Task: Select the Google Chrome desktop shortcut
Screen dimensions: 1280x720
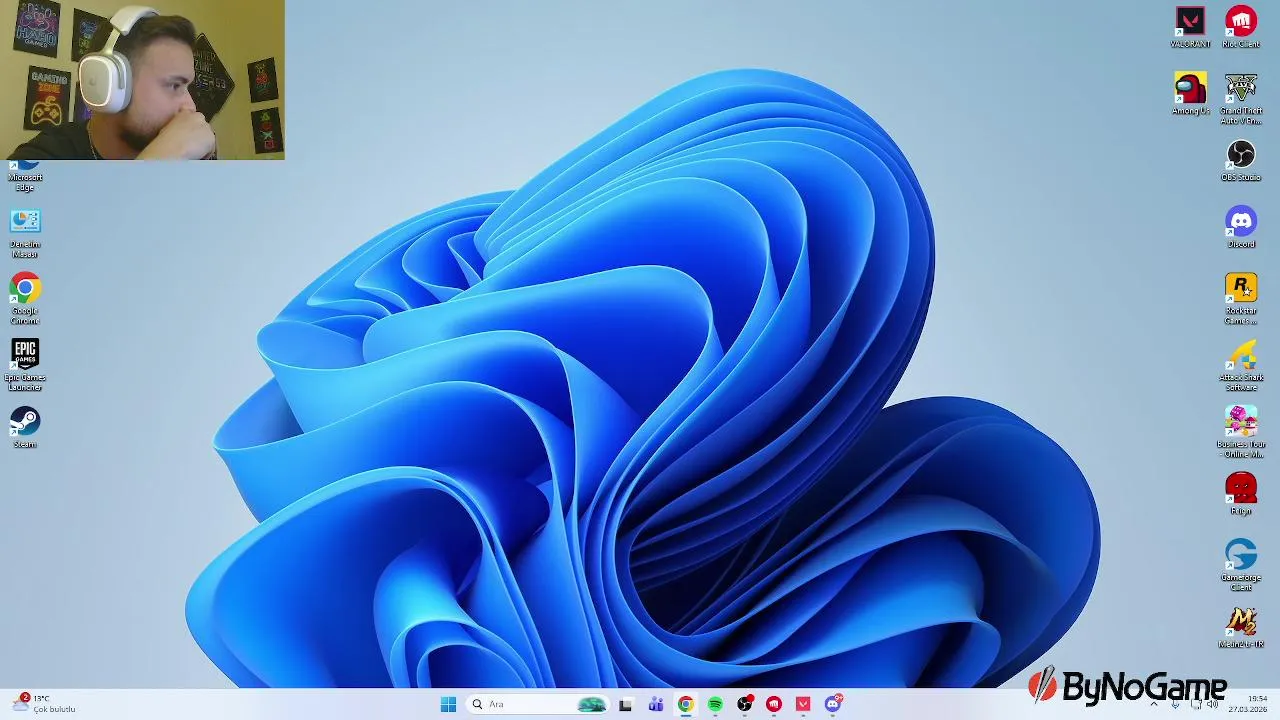Action: click(x=25, y=299)
